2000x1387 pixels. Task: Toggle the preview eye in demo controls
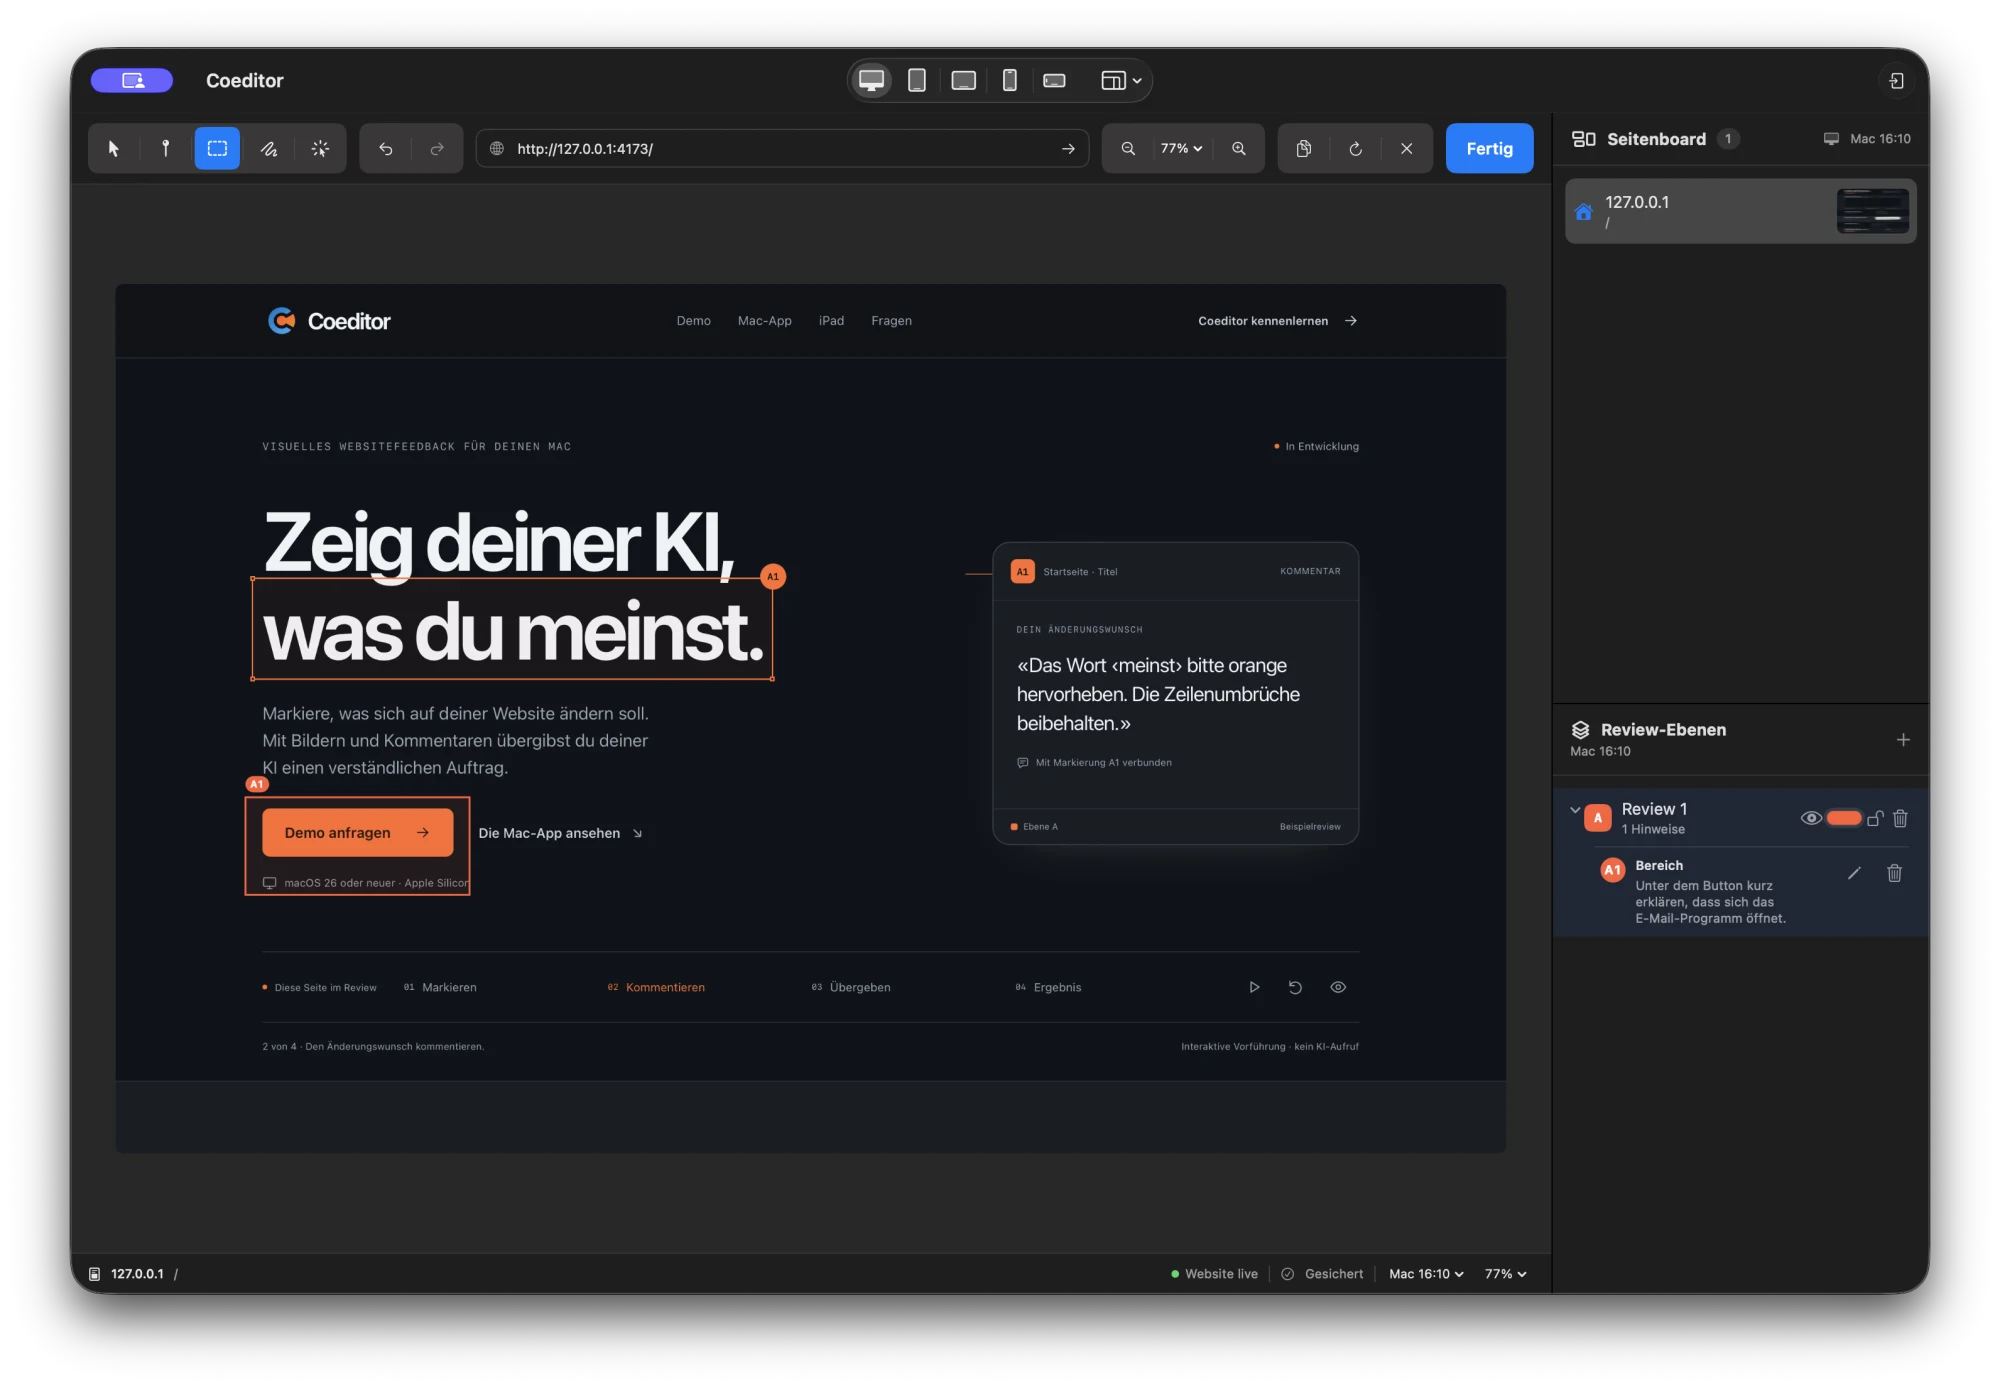tap(1338, 987)
